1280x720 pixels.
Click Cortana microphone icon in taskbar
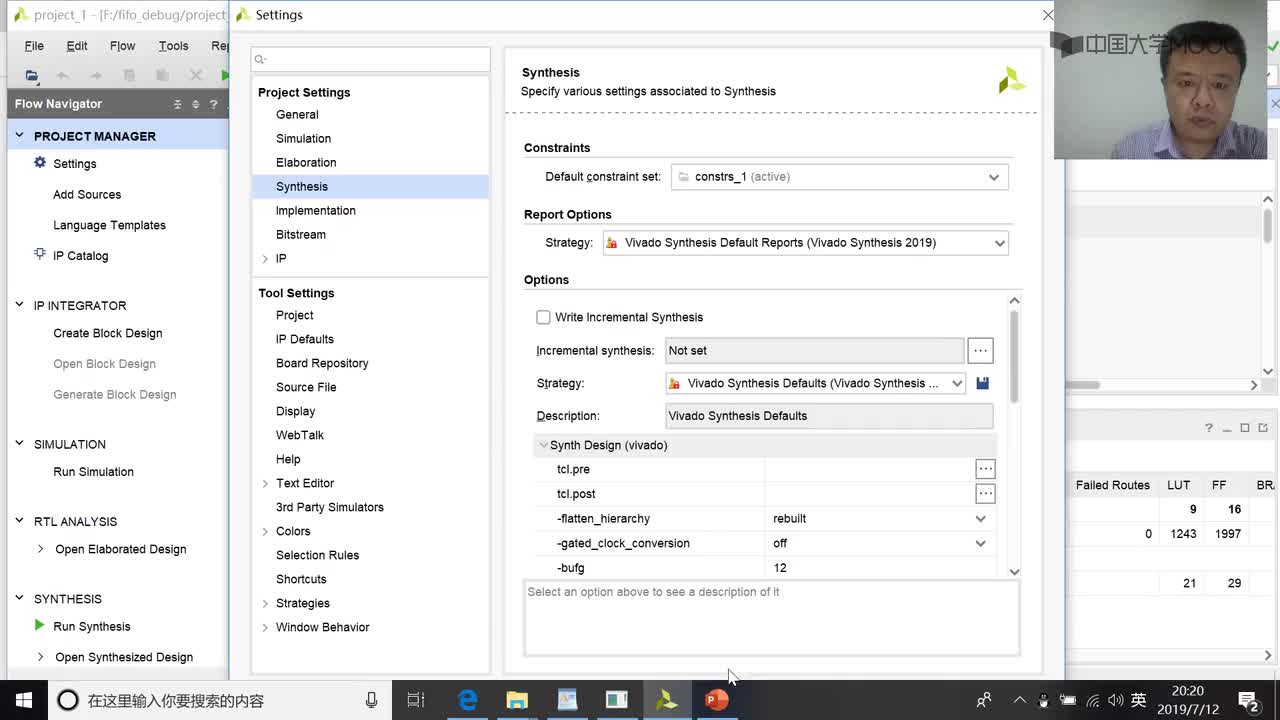(371, 700)
